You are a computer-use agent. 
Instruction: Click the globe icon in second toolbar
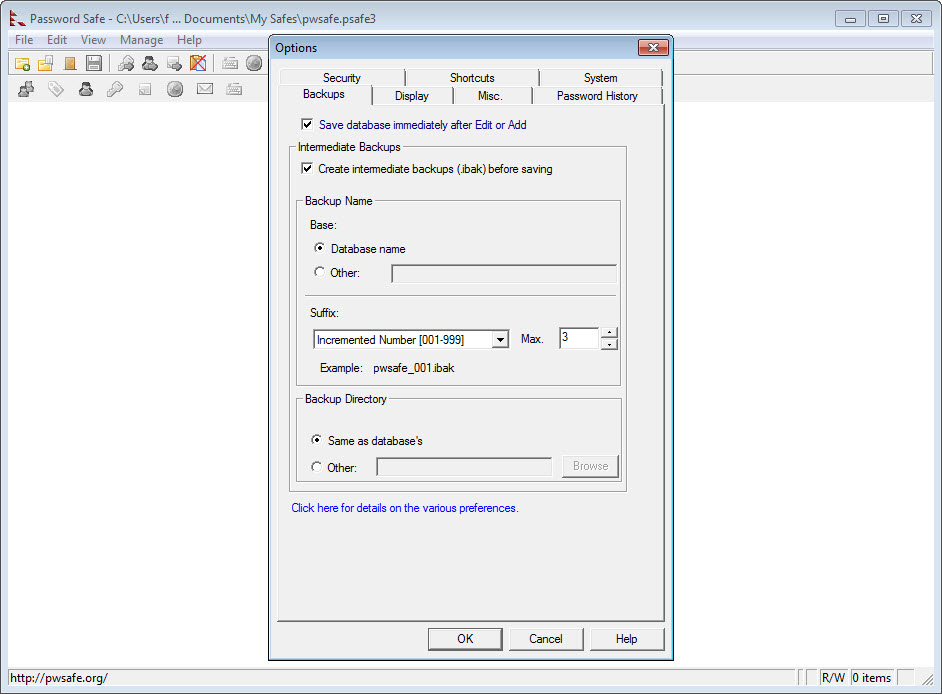pyautogui.click(x=175, y=90)
